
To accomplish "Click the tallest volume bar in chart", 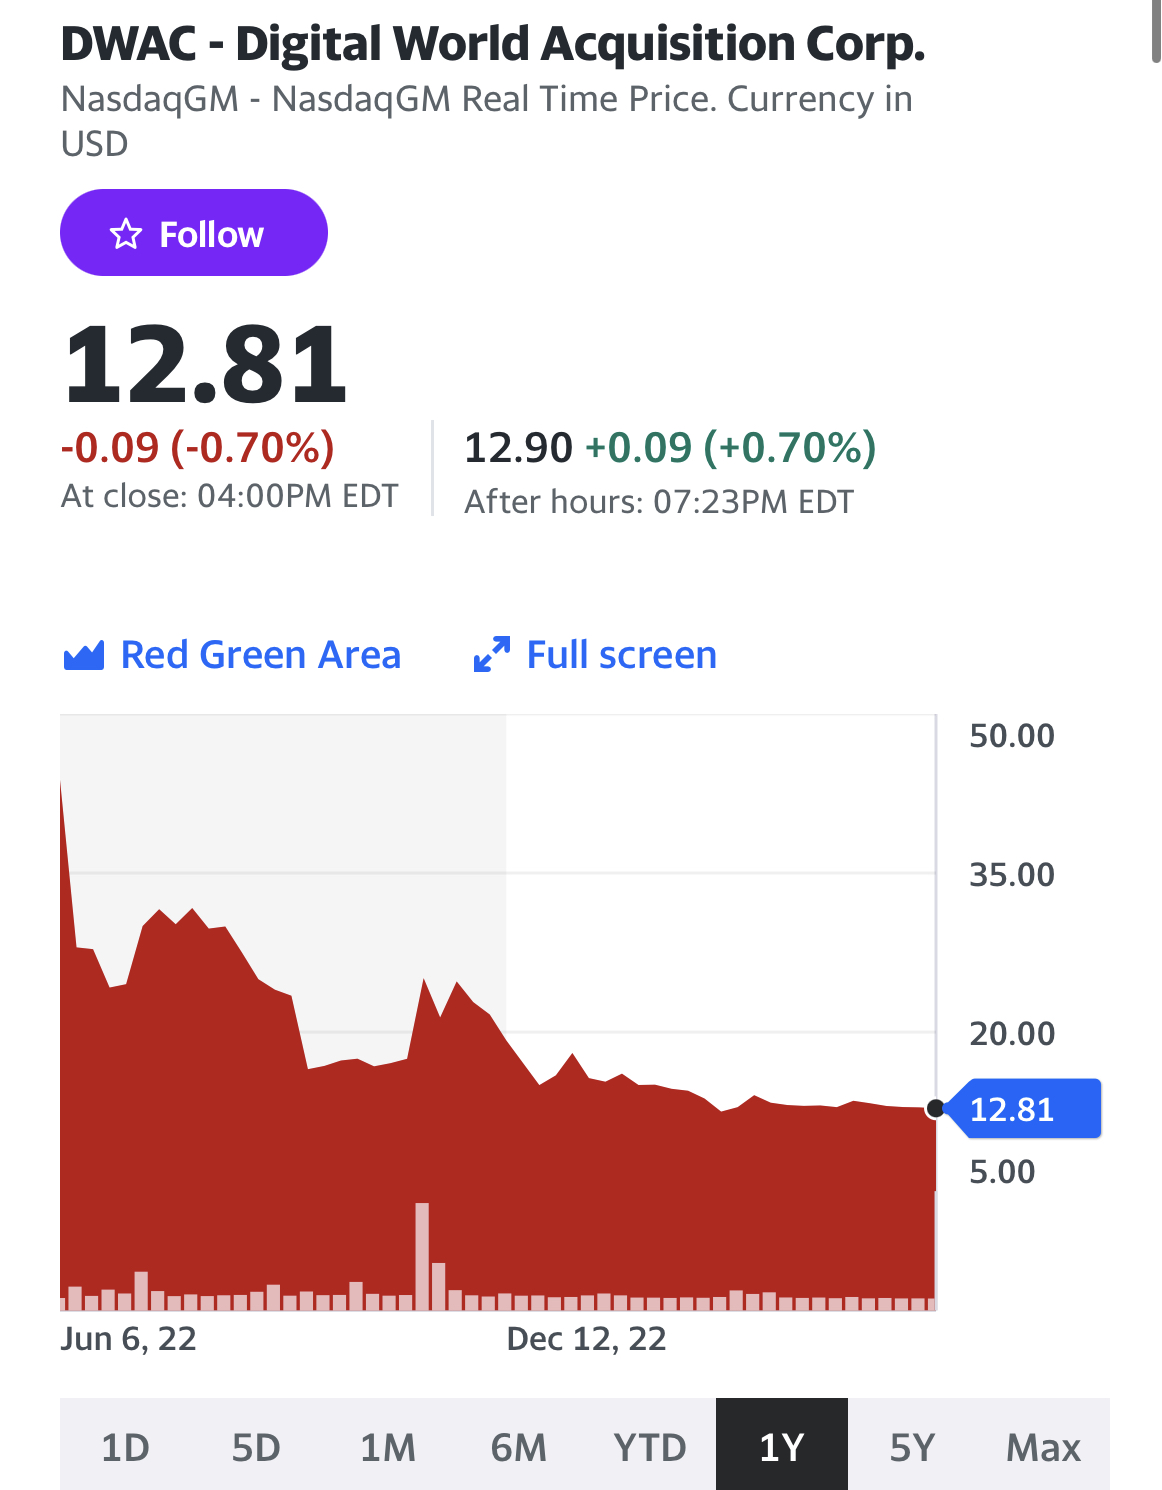I will (x=422, y=1256).
